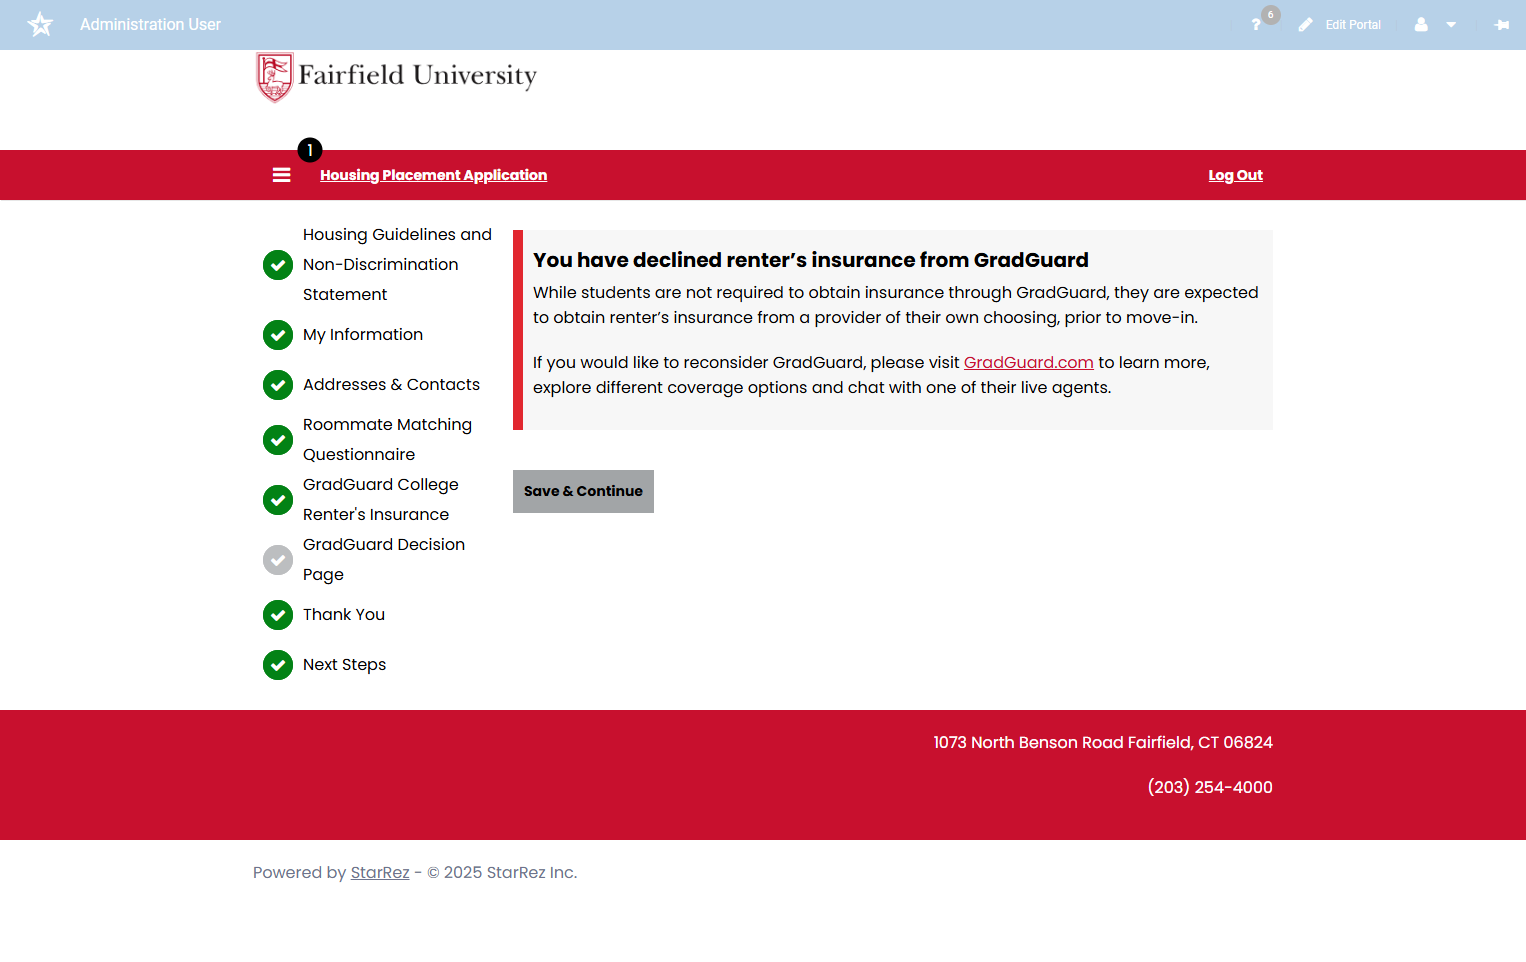This screenshot has height=962, width=1526.
Task: Open Next Steps page
Action: click(x=344, y=665)
